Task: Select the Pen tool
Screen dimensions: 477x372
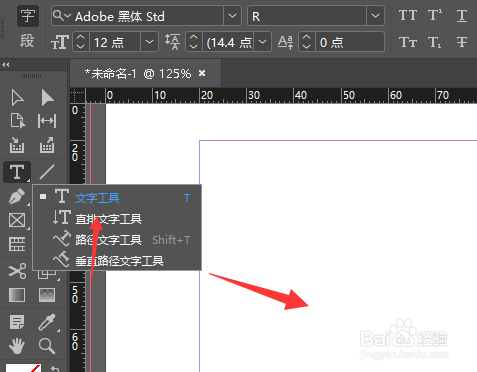Action: [x=17, y=197]
